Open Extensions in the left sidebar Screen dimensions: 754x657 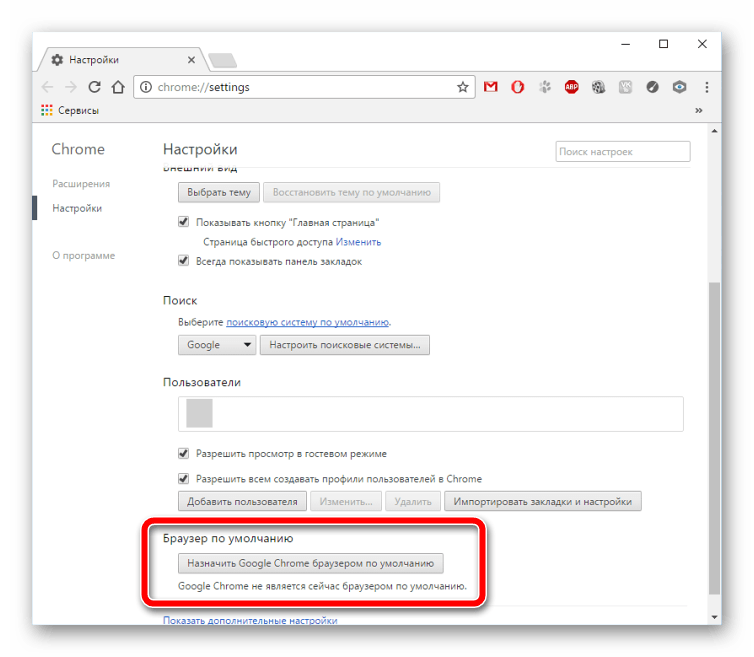pos(81,184)
